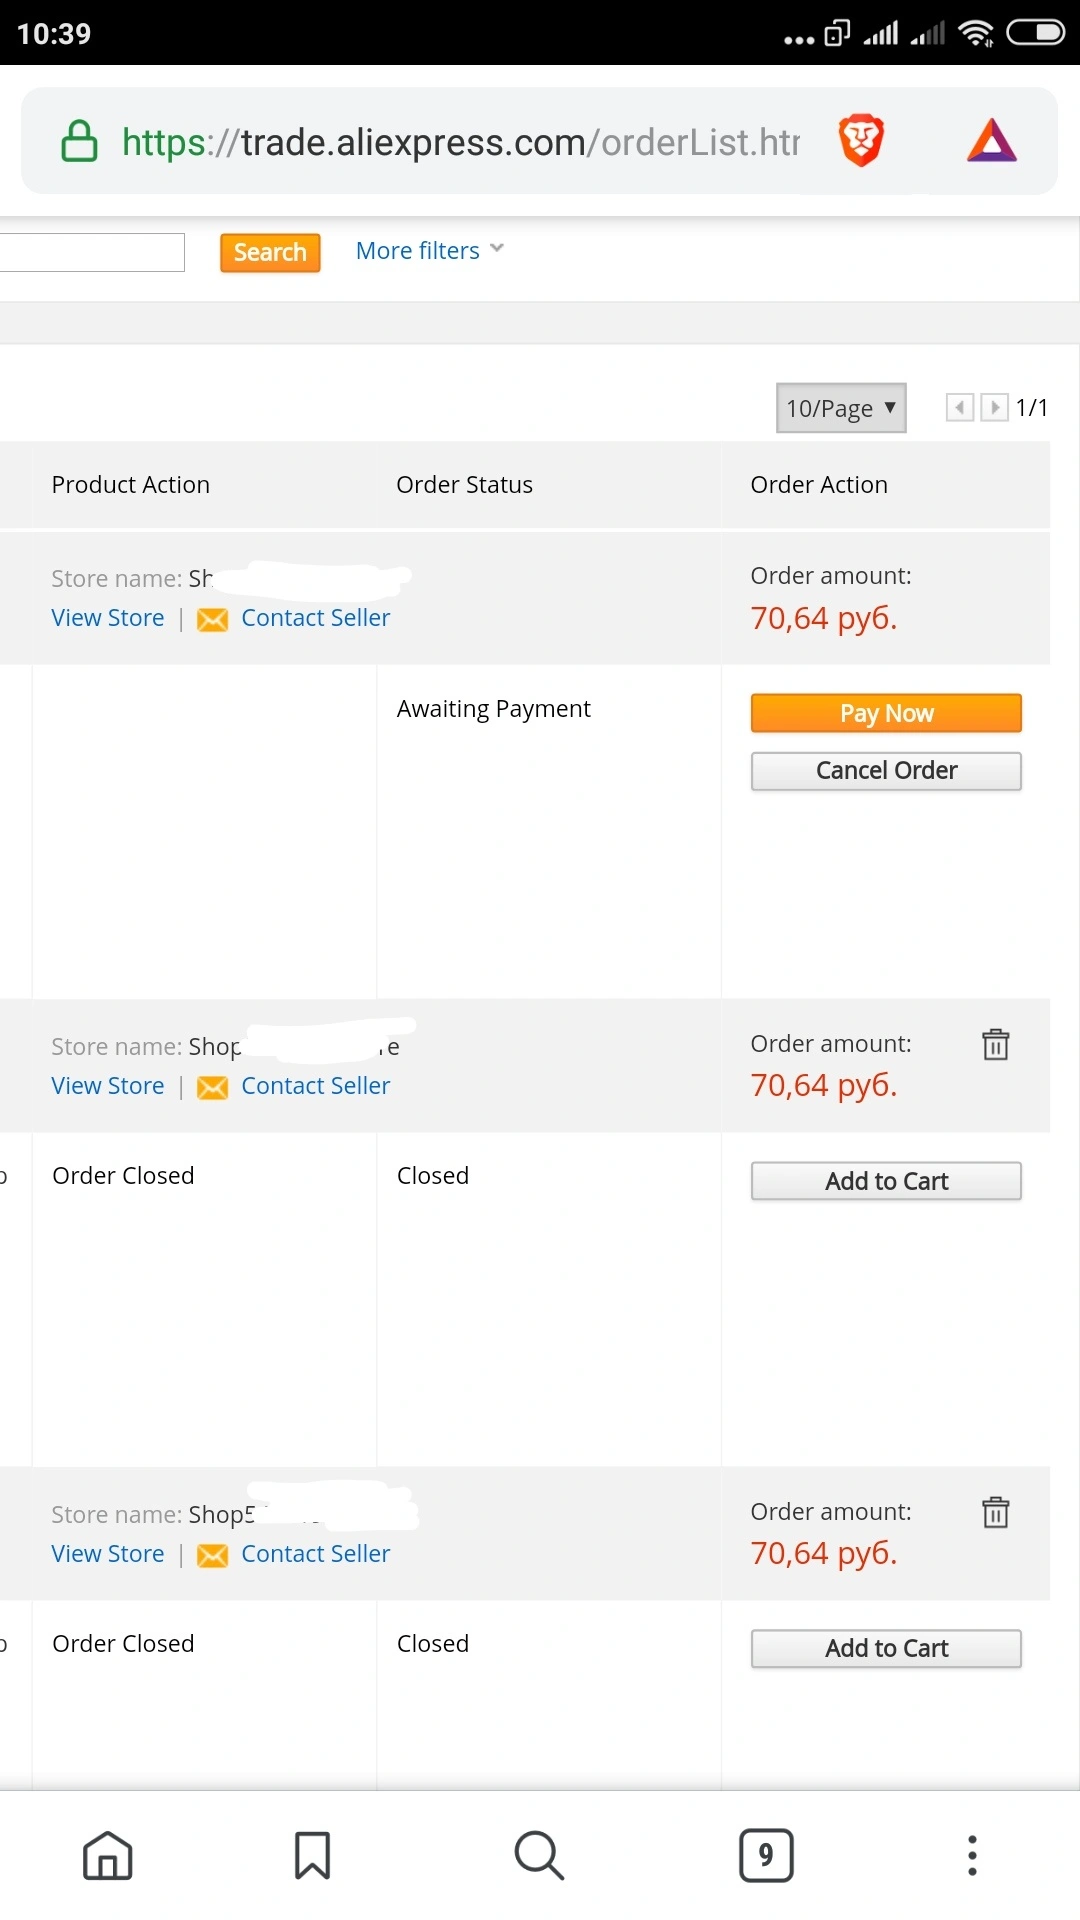Focus the order search input field
The image size is (1080, 1920).
(x=92, y=252)
